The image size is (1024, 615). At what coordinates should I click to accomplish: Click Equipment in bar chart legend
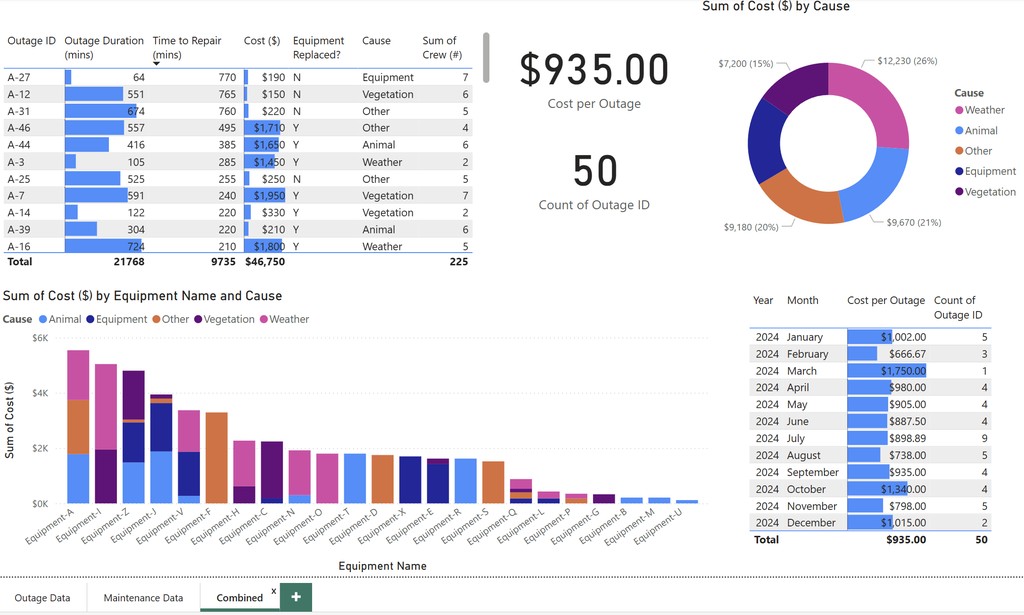coord(117,319)
